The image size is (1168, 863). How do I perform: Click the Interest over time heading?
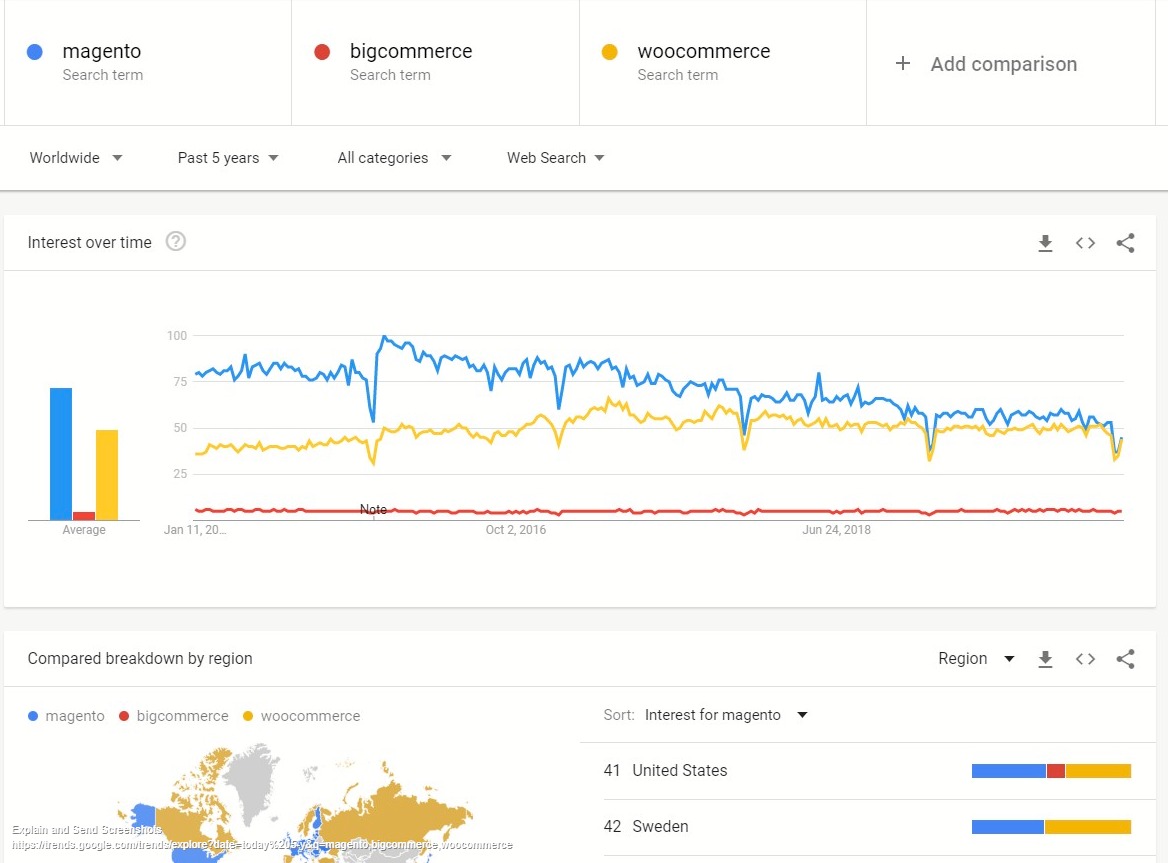pyautogui.click(x=89, y=242)
